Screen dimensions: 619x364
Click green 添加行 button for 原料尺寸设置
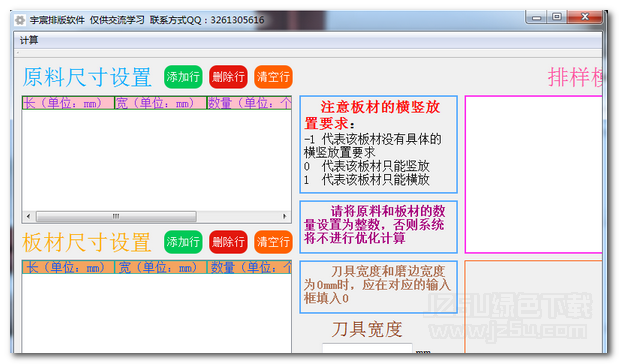coord(183,77)
